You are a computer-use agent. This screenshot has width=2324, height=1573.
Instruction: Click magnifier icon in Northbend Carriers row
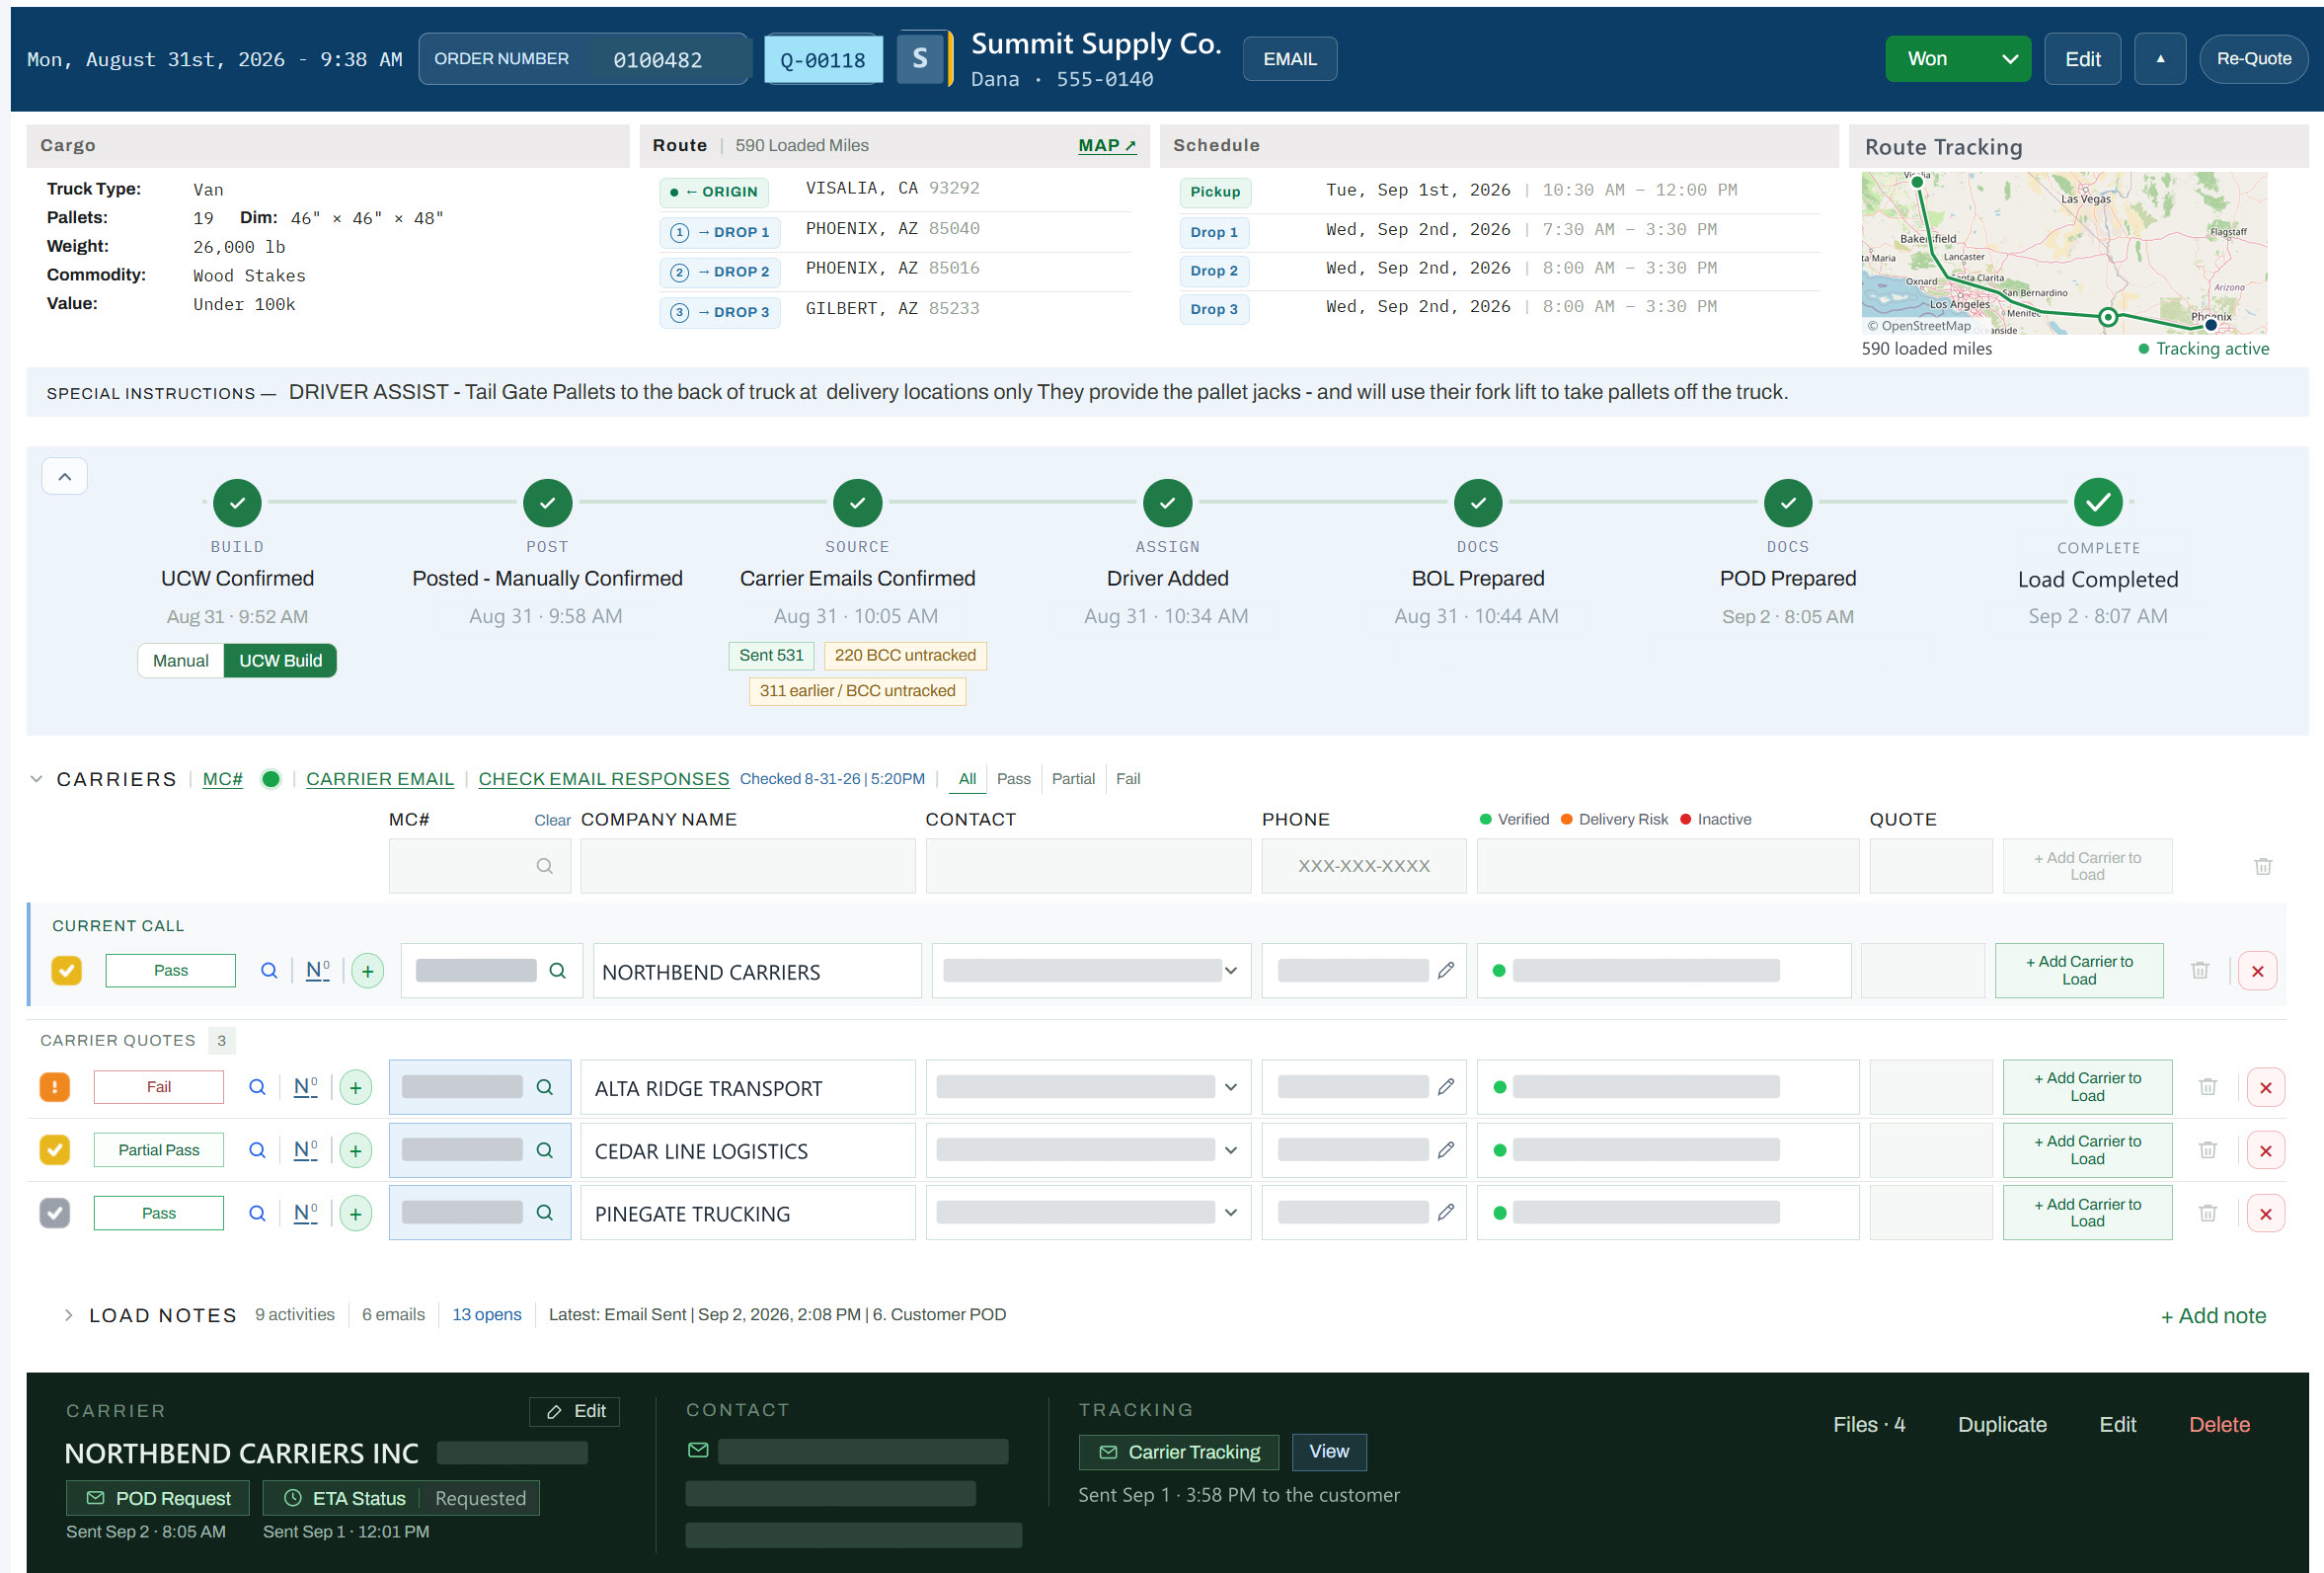(269, 970)
